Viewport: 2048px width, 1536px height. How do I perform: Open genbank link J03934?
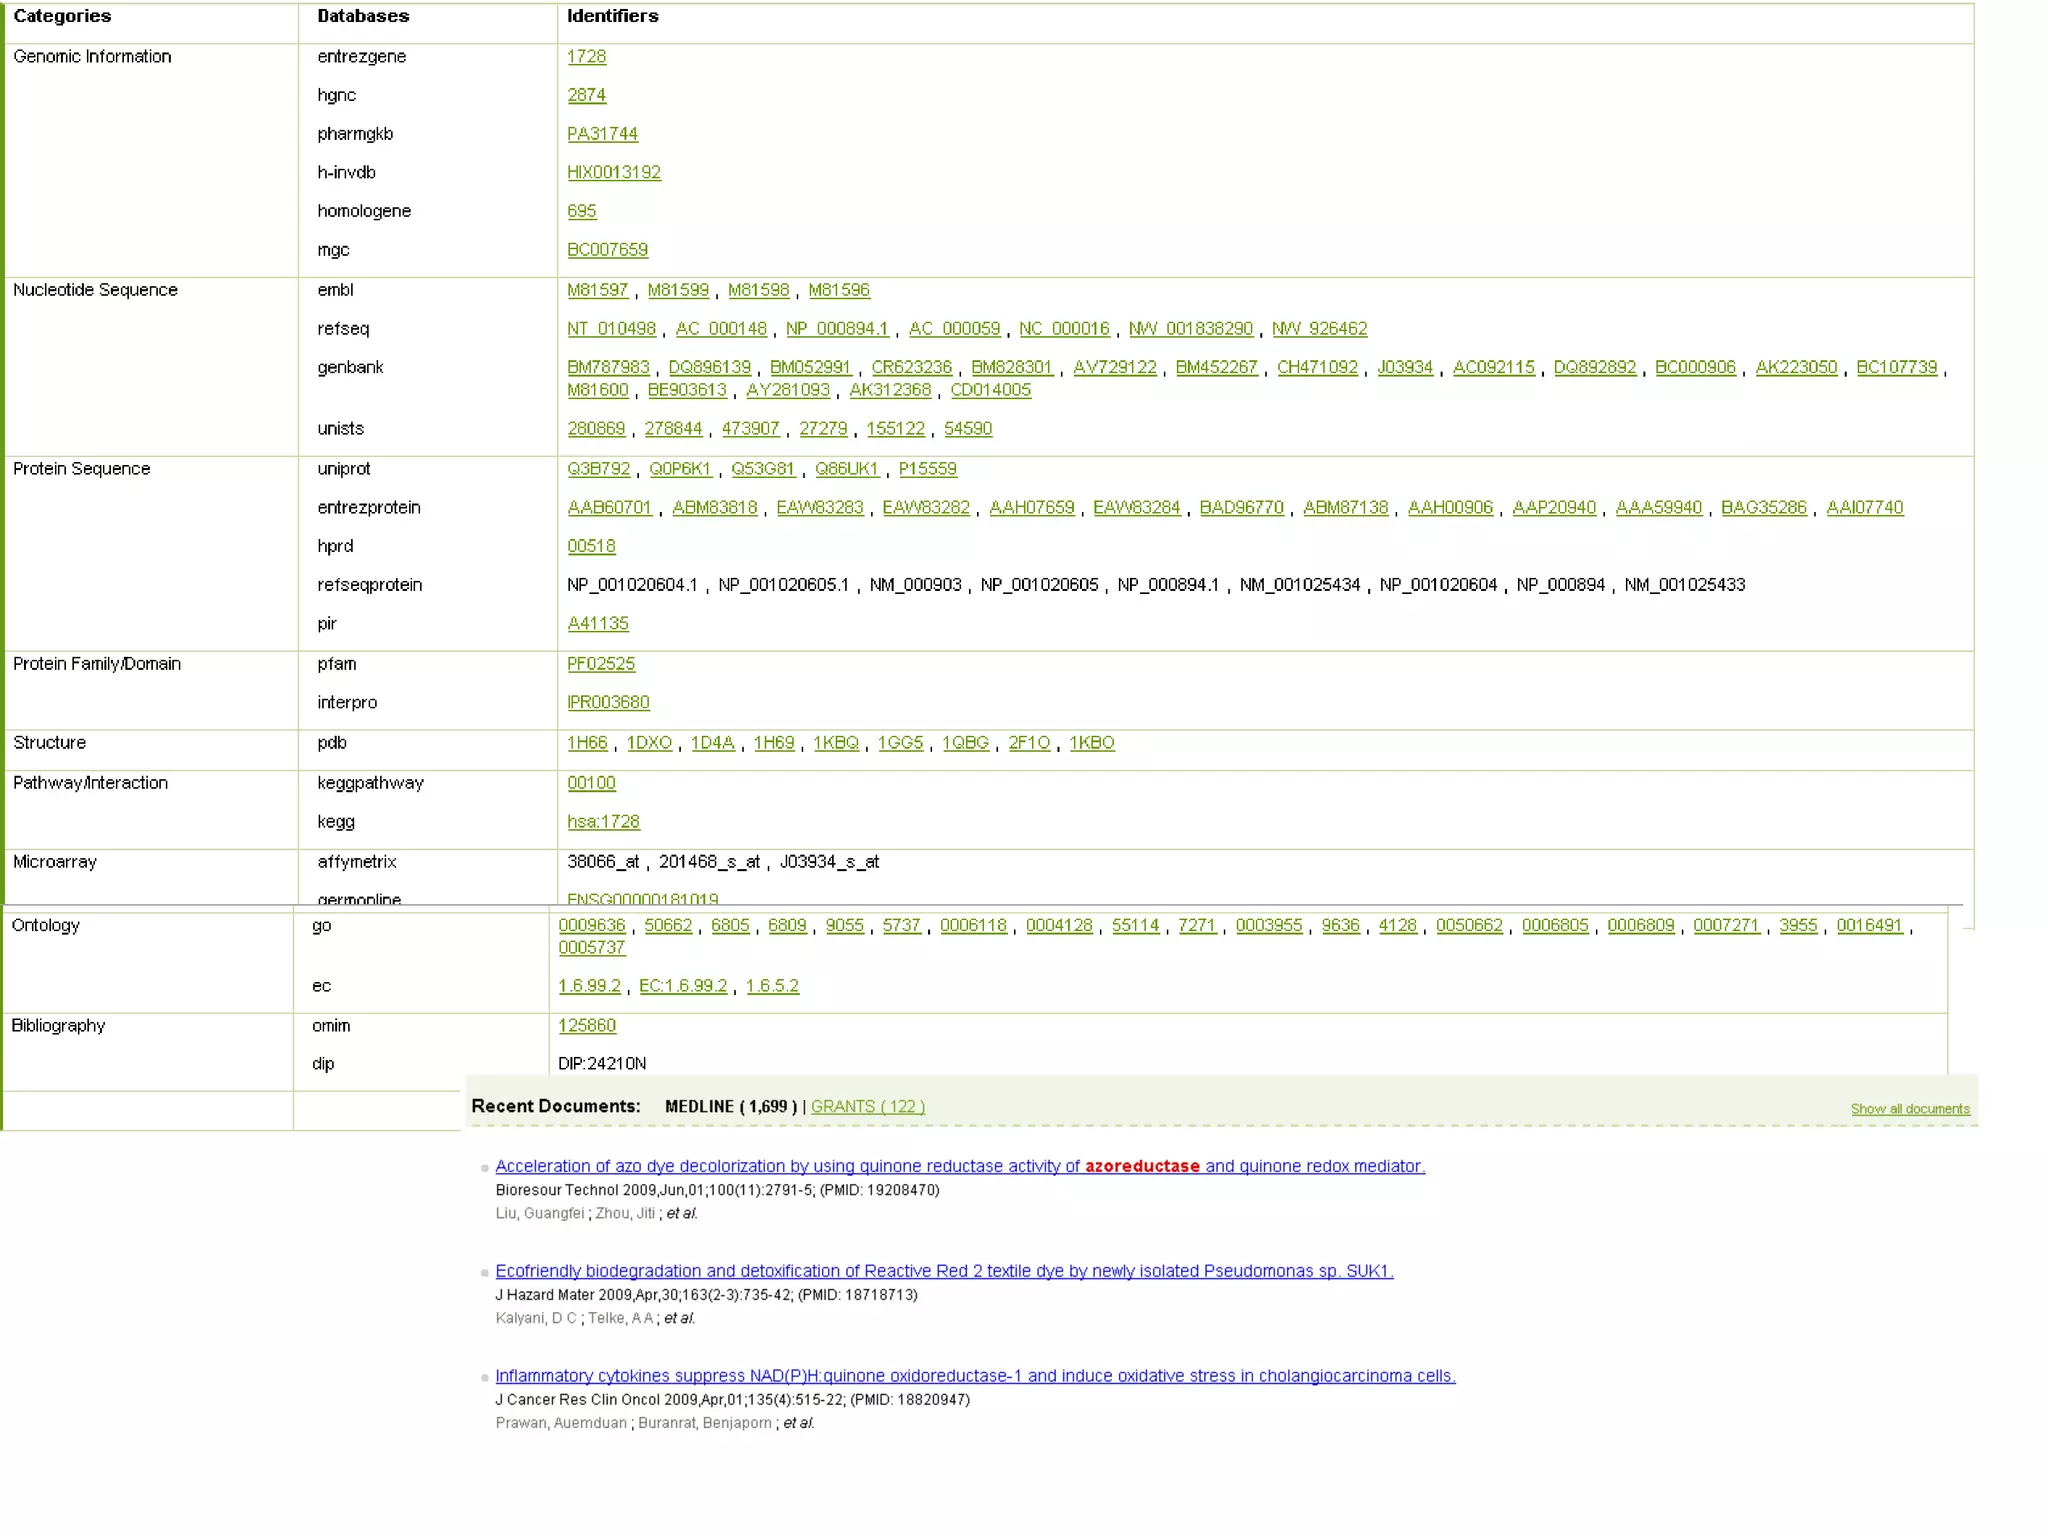(x=1405, y=368)
